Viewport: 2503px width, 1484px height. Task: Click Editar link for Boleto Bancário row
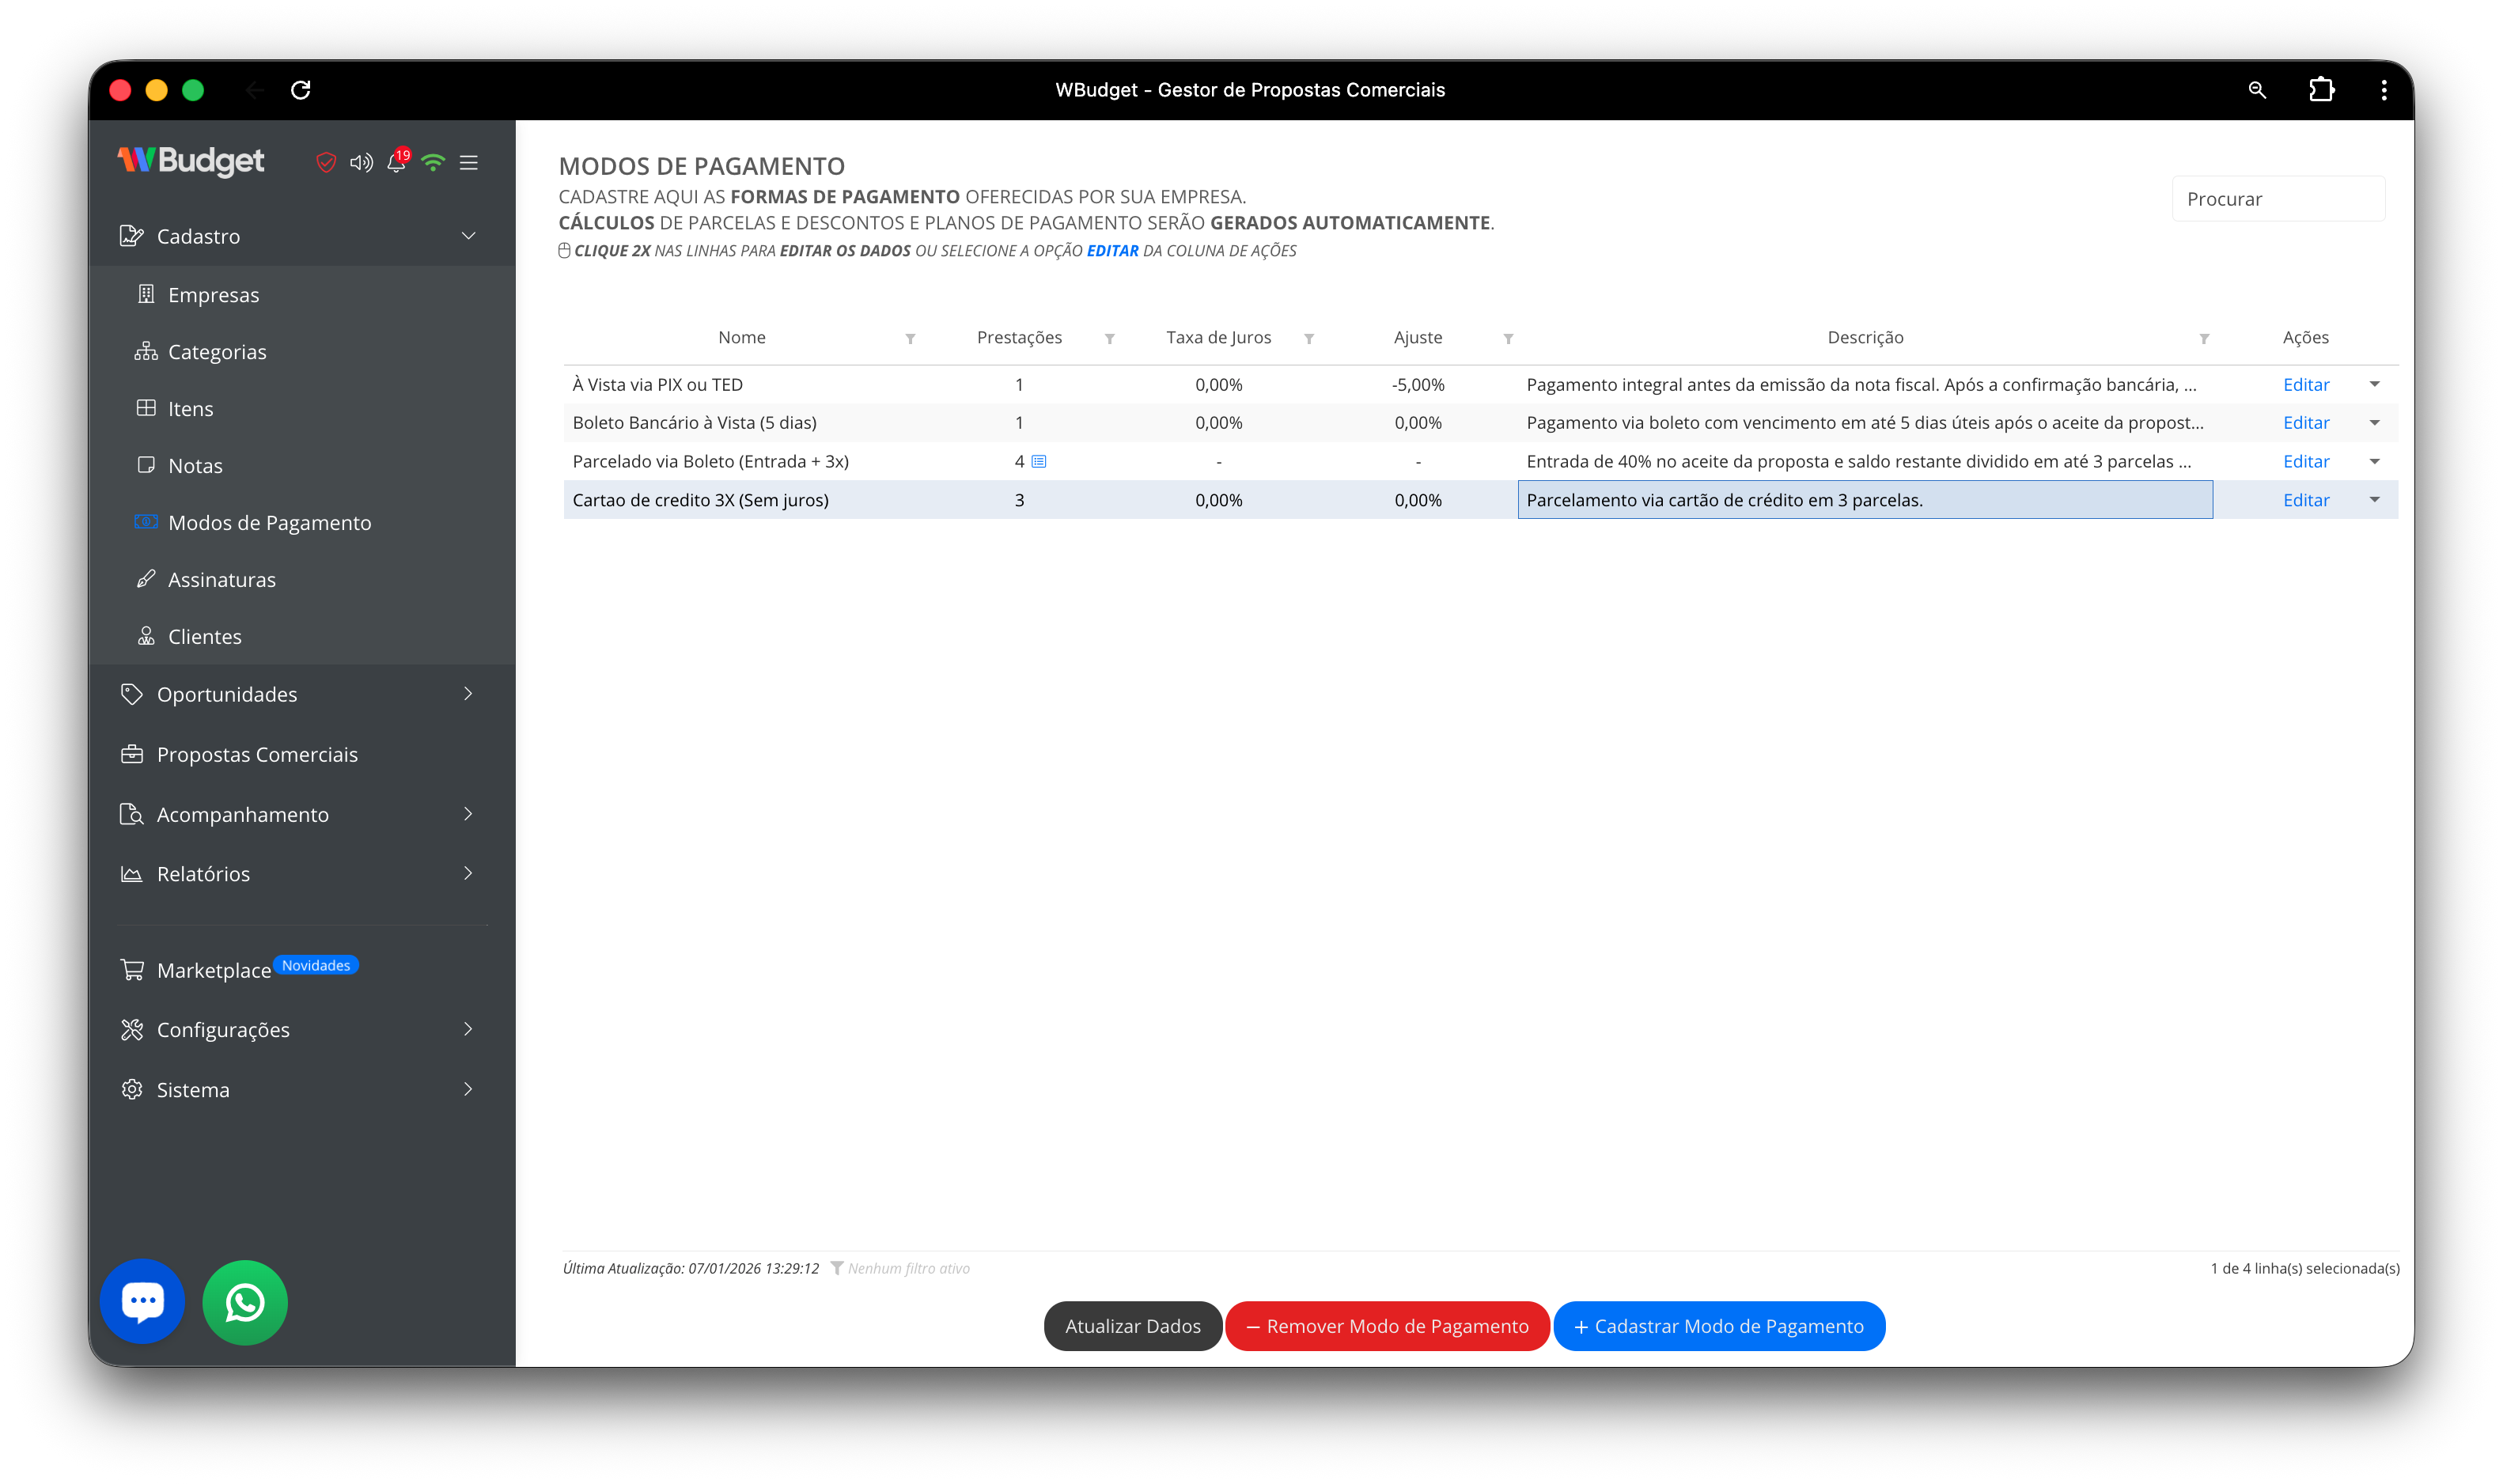(x=2305, y=423)
